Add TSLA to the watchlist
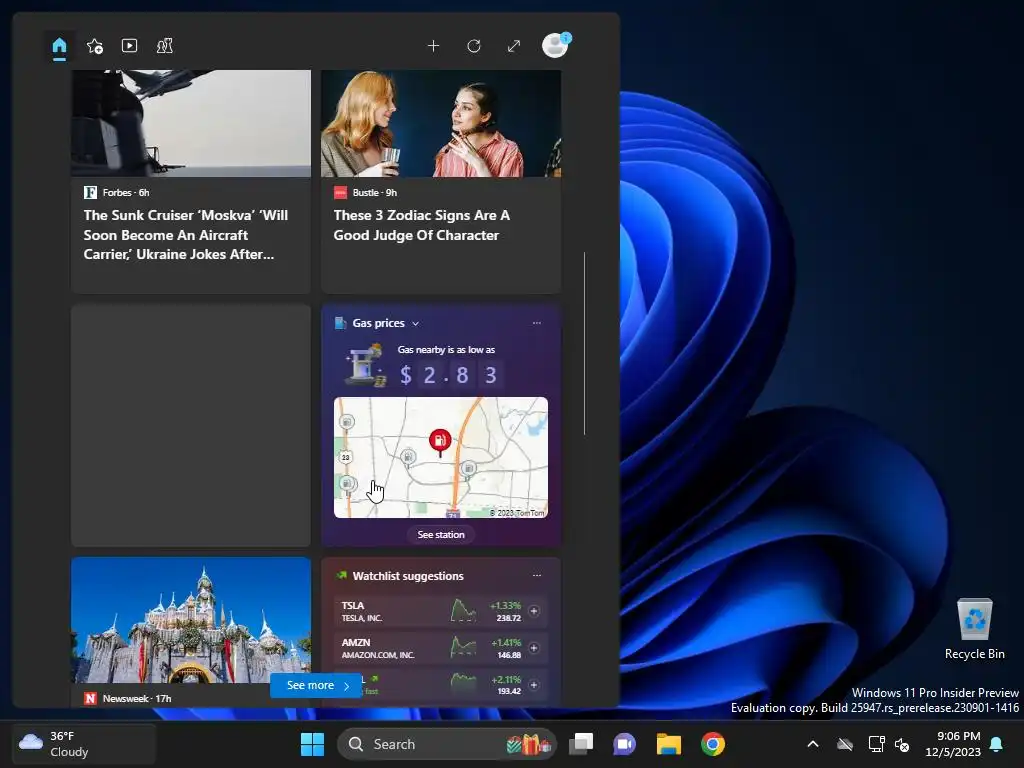Image resolution: width=1024 pixels, height=768 pixels. point(534,611)
